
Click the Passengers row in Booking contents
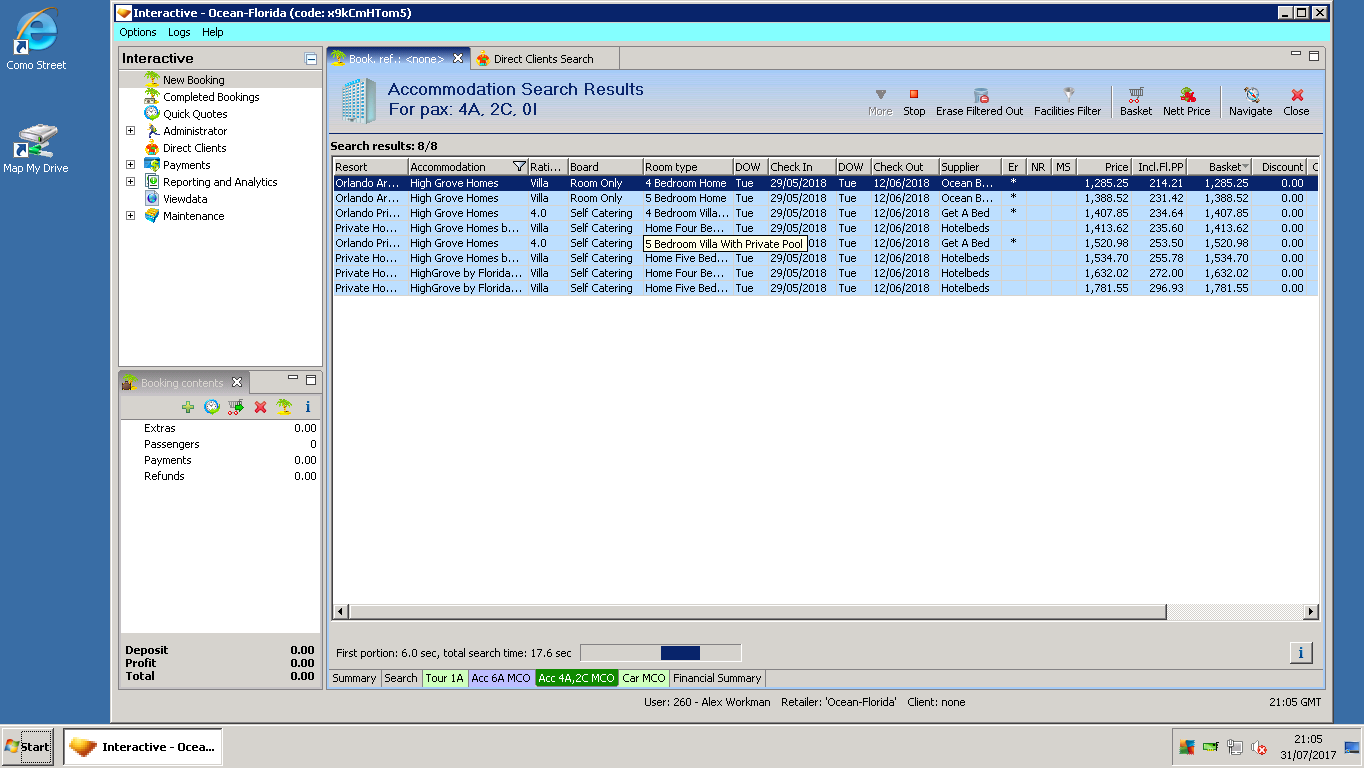pos(220,444)
